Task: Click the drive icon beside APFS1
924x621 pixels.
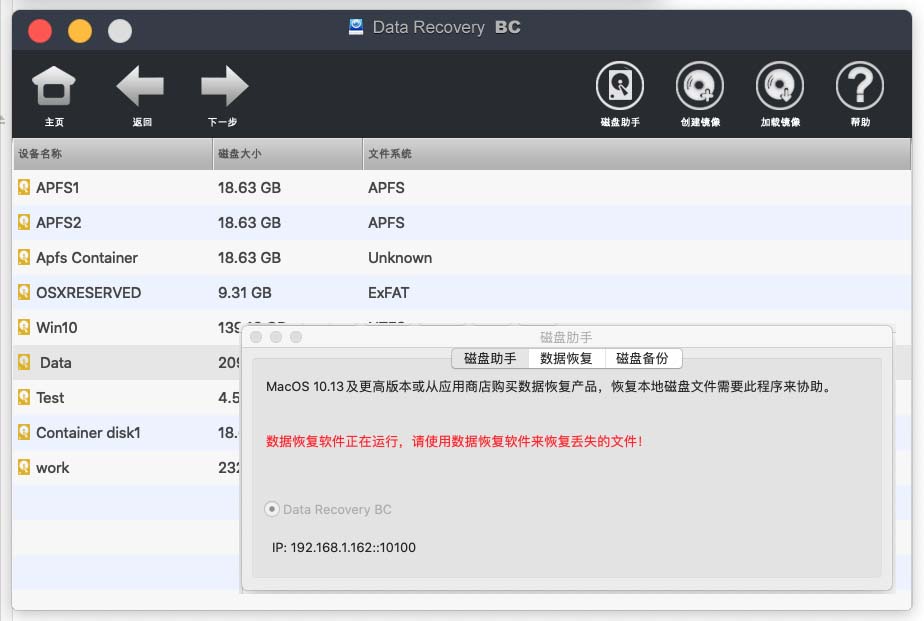Action: click(24, 187)
